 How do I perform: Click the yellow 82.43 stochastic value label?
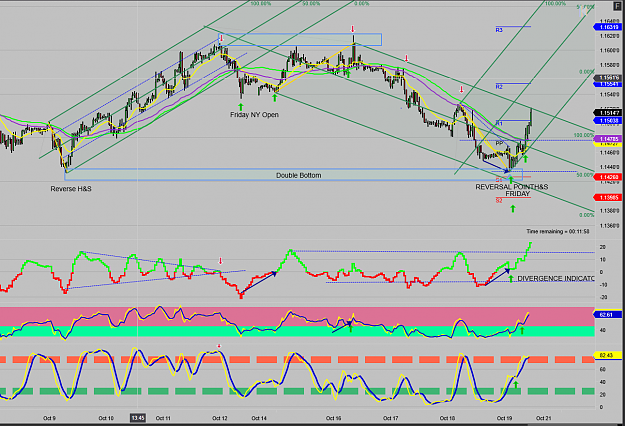pos(608,355)
